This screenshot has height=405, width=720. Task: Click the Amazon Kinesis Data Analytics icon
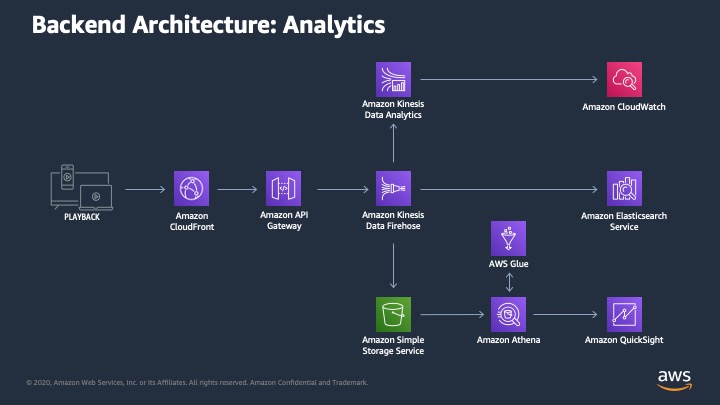pyautogui.click(x=394, y=79)
